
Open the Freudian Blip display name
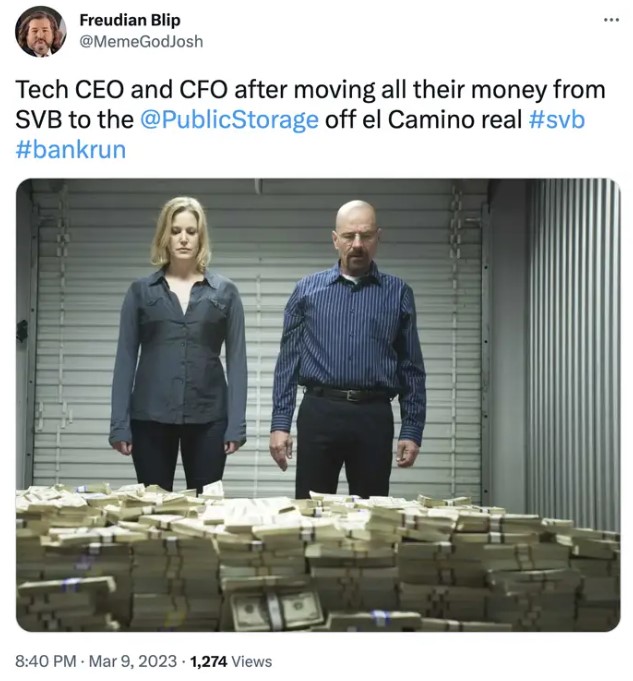click(x=129, y=20)
